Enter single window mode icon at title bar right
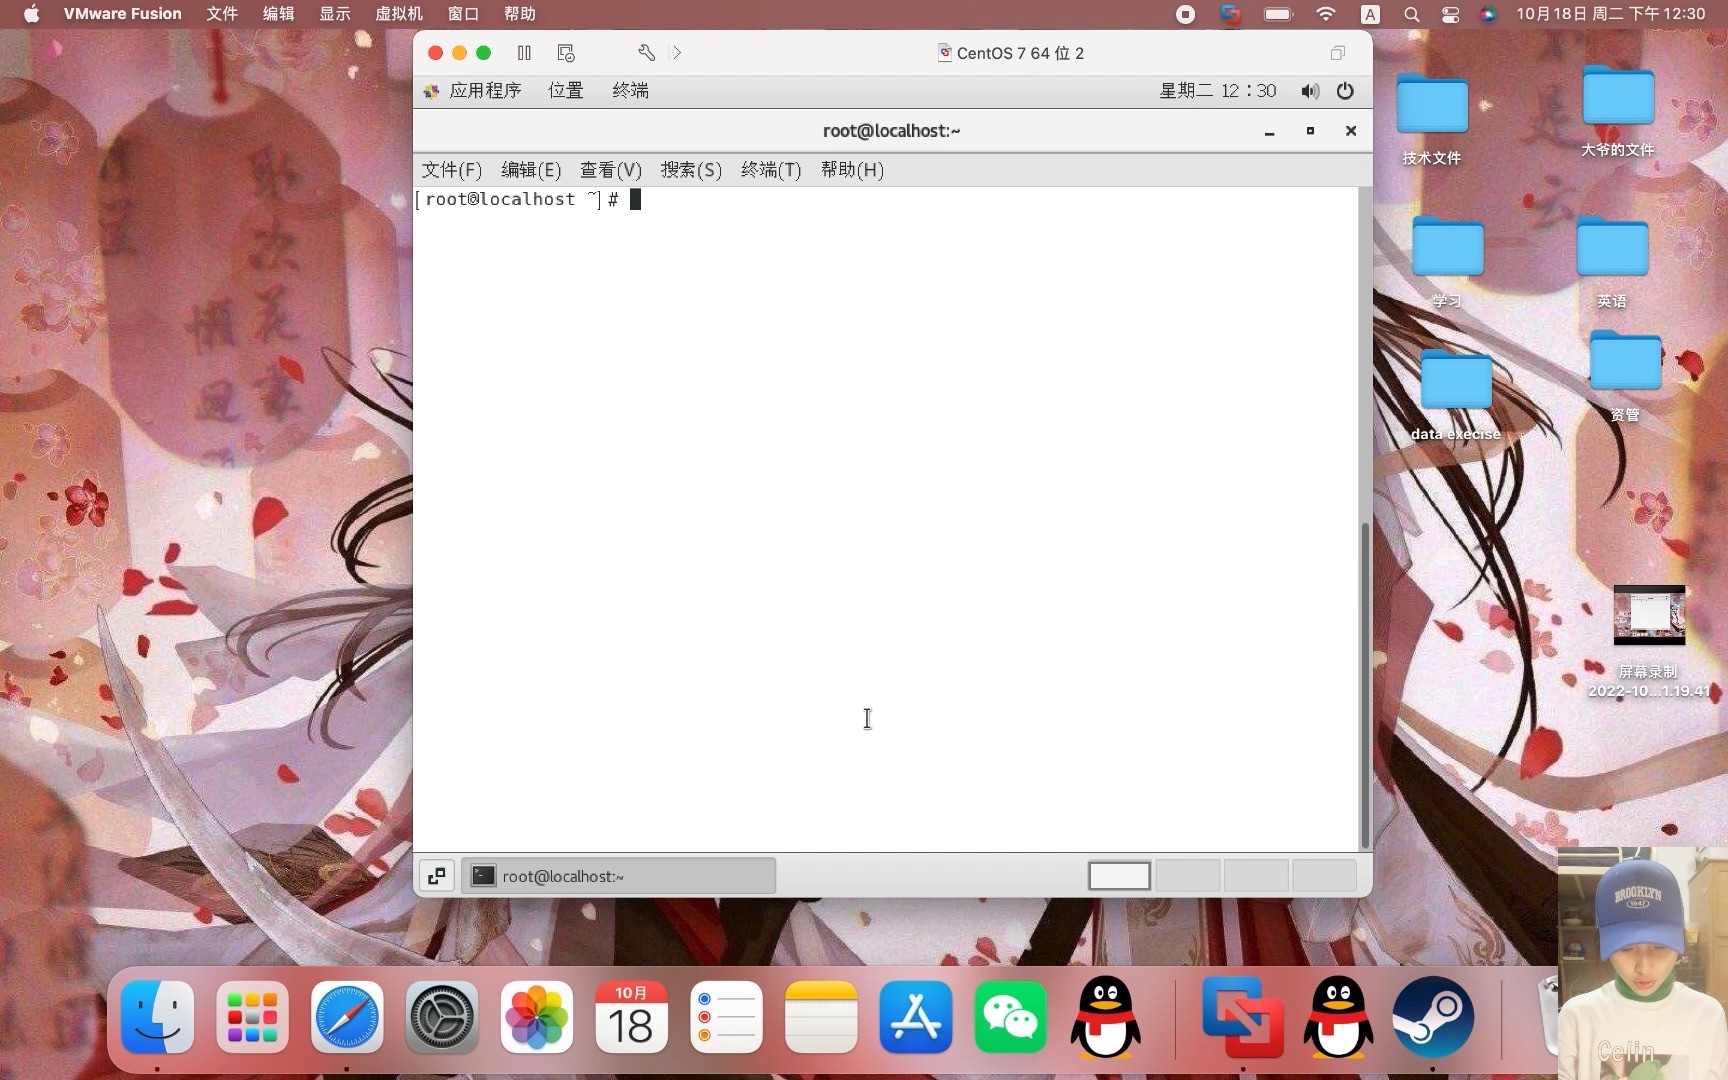Screen dimensions: 1728x1080 click(x=1337, y=53)
